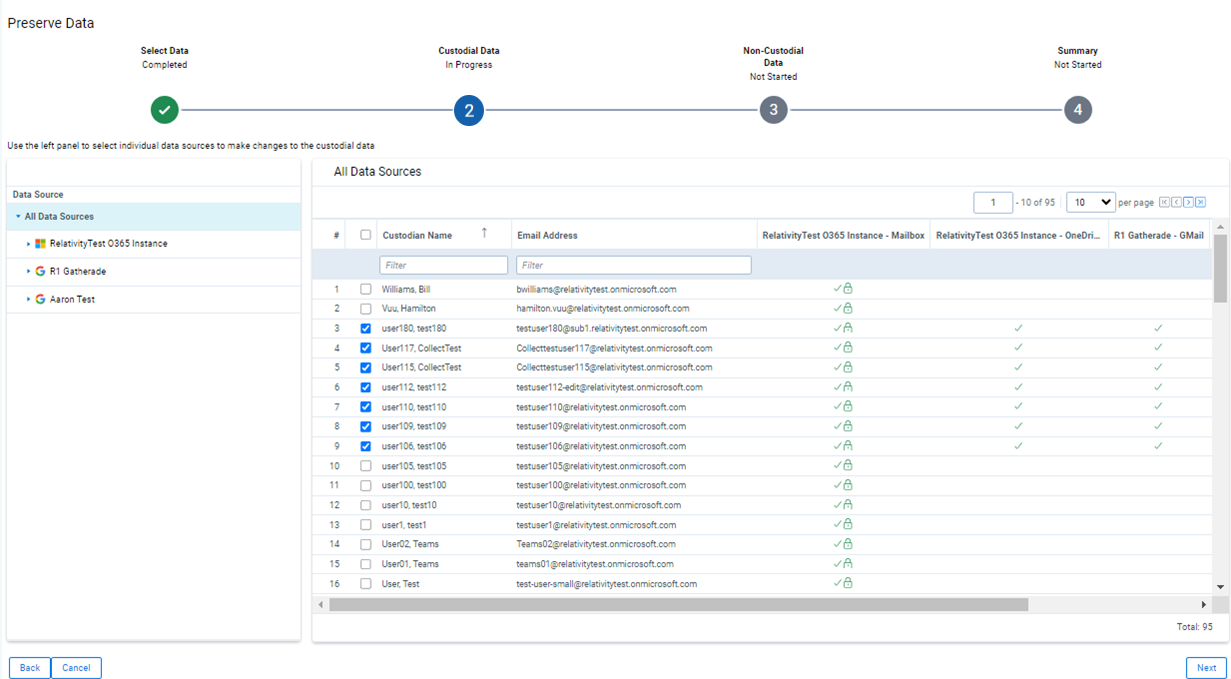Expand the RelativityTest O365 Instance node
The image size is (1231, 679).
coord(29,244)
